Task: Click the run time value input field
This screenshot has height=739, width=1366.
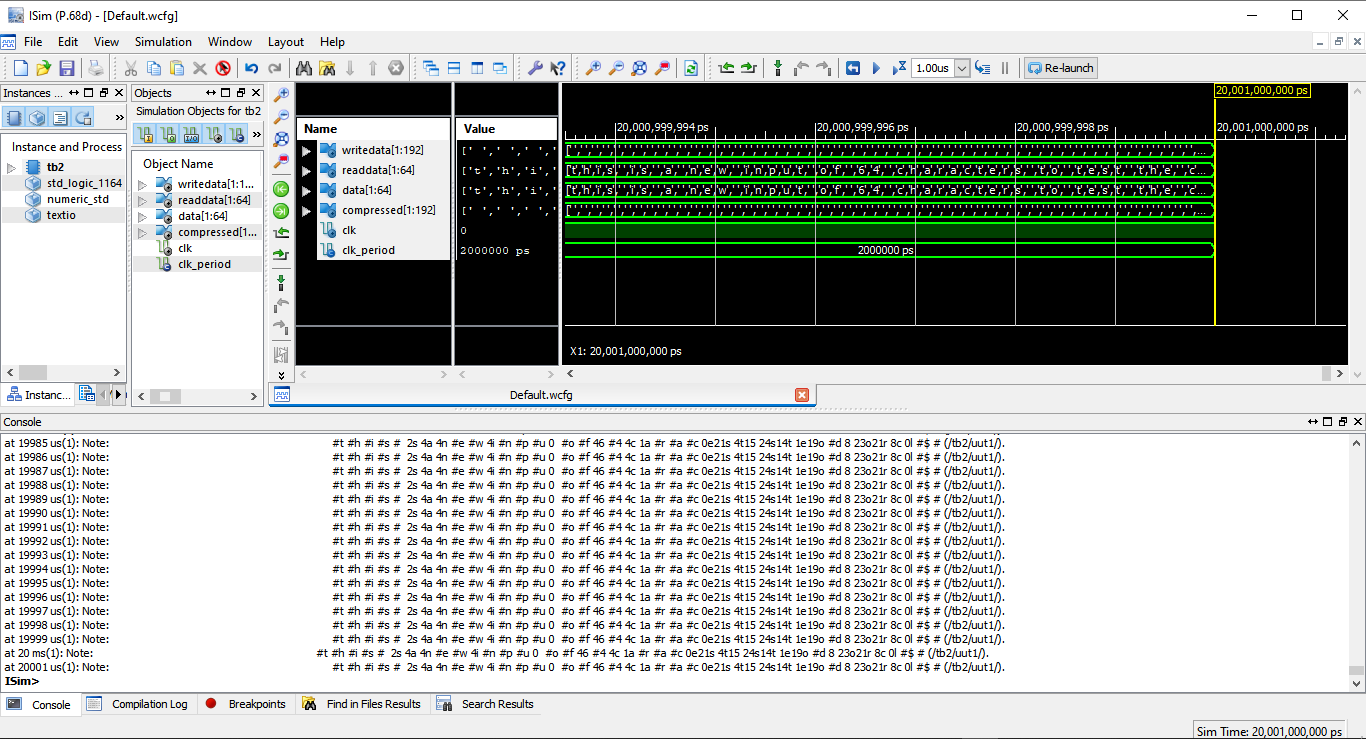Action: point(932,68)
